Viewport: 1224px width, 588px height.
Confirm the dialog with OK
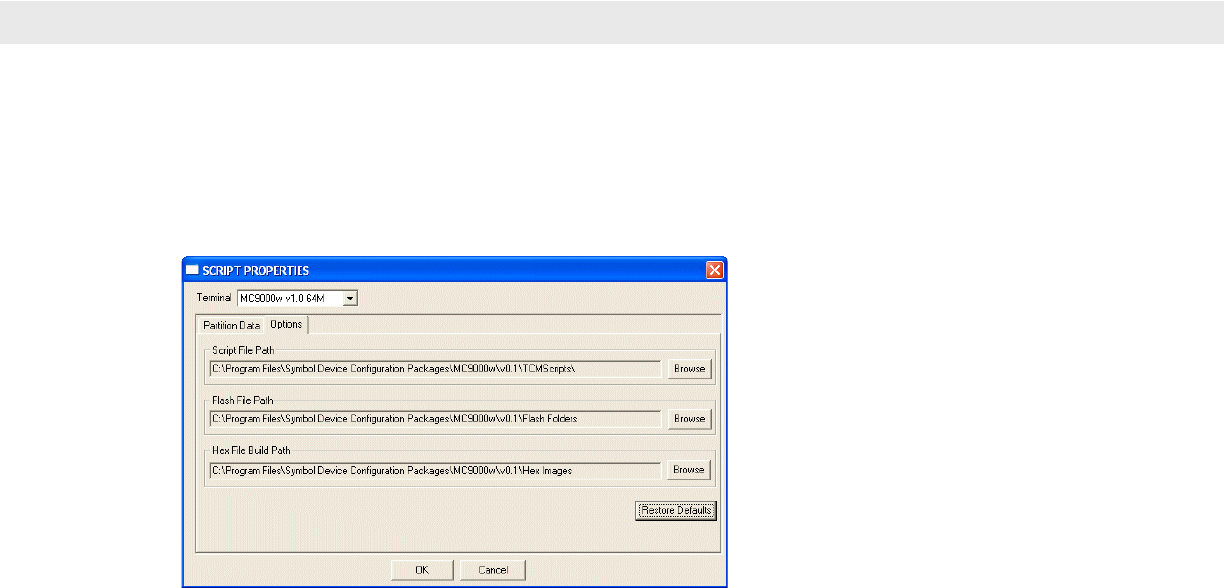click(422, 570)
